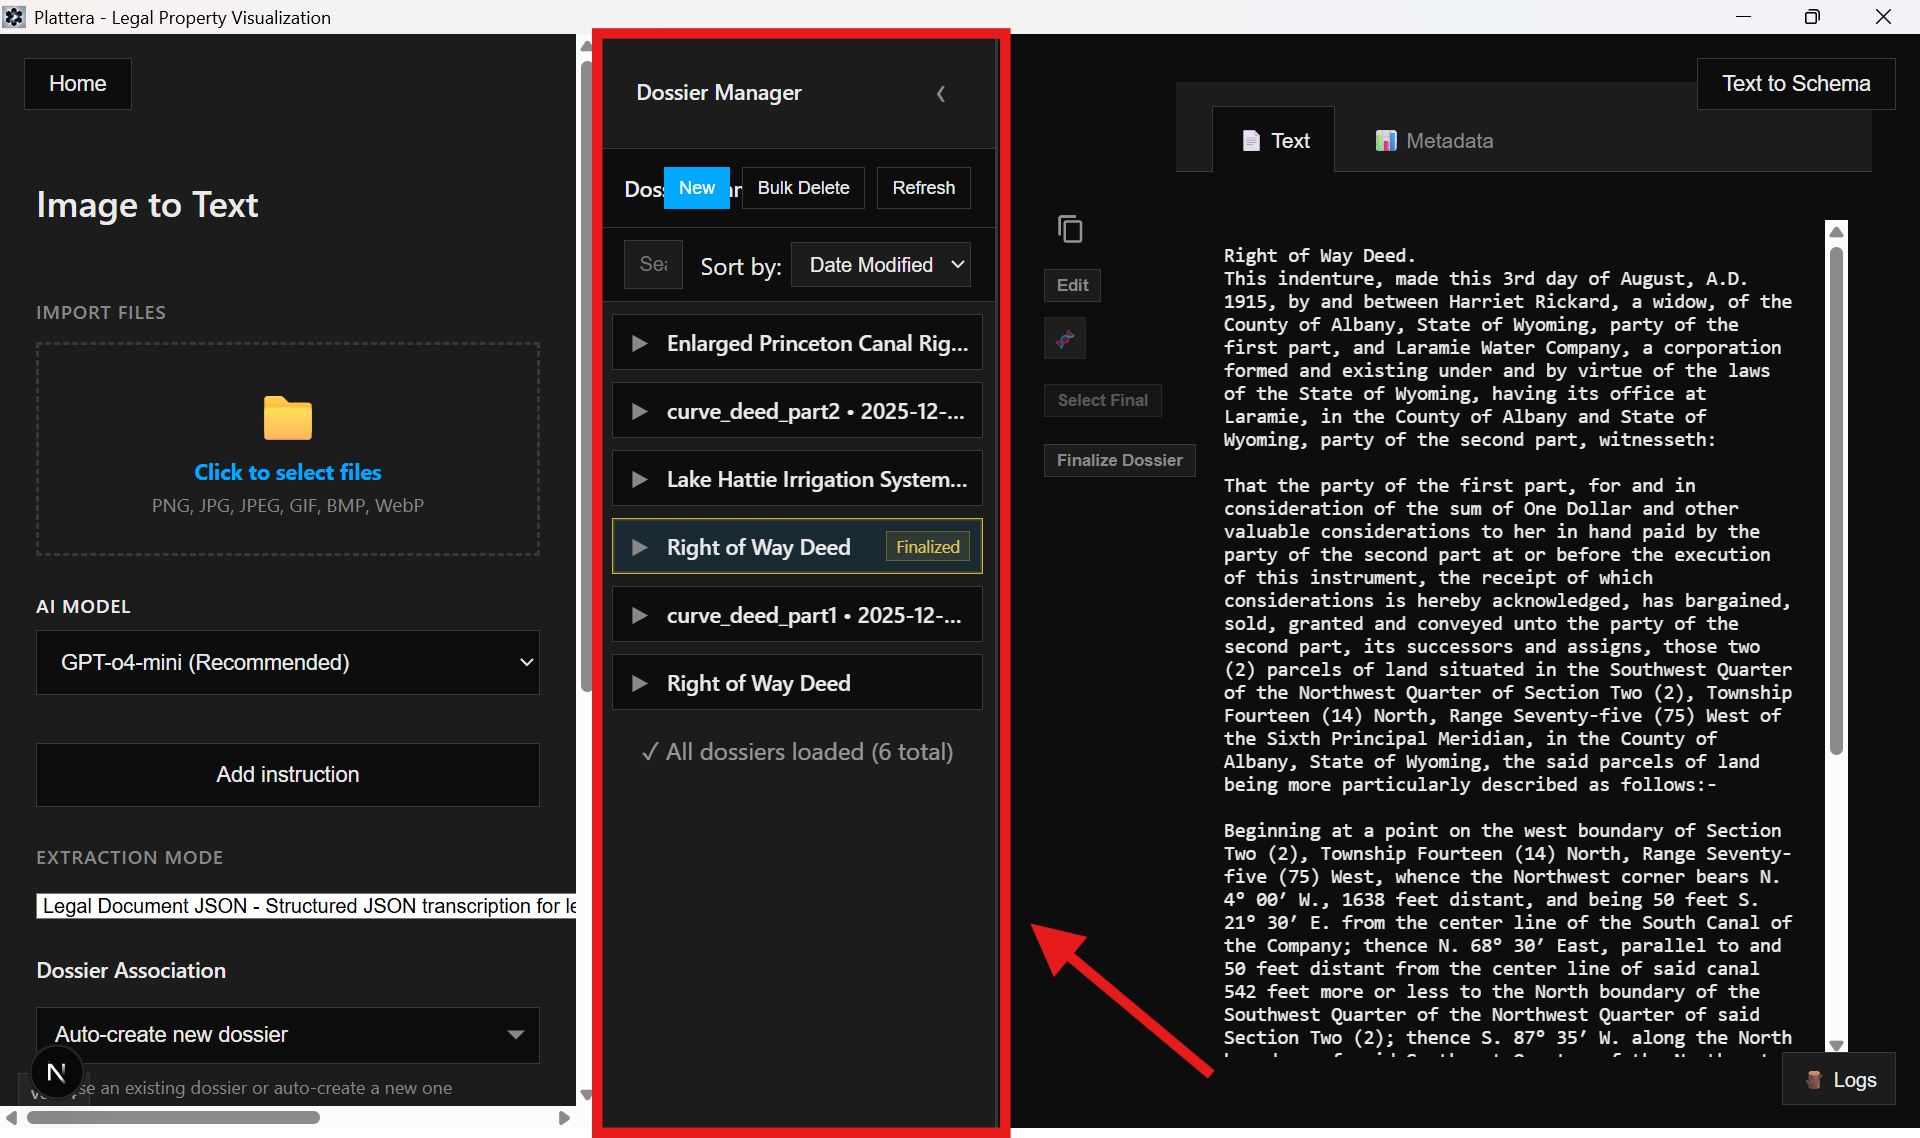Open the AI Model dropdown
The width and height of the screenshot is (1920, 1138).
pyautogui.click(x=287, y=662)
